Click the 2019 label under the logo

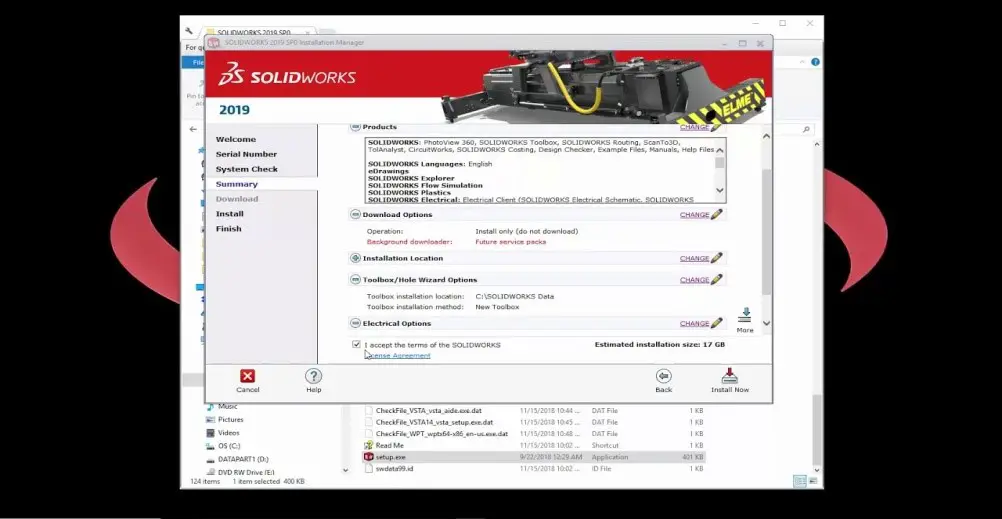click(235, 110)
